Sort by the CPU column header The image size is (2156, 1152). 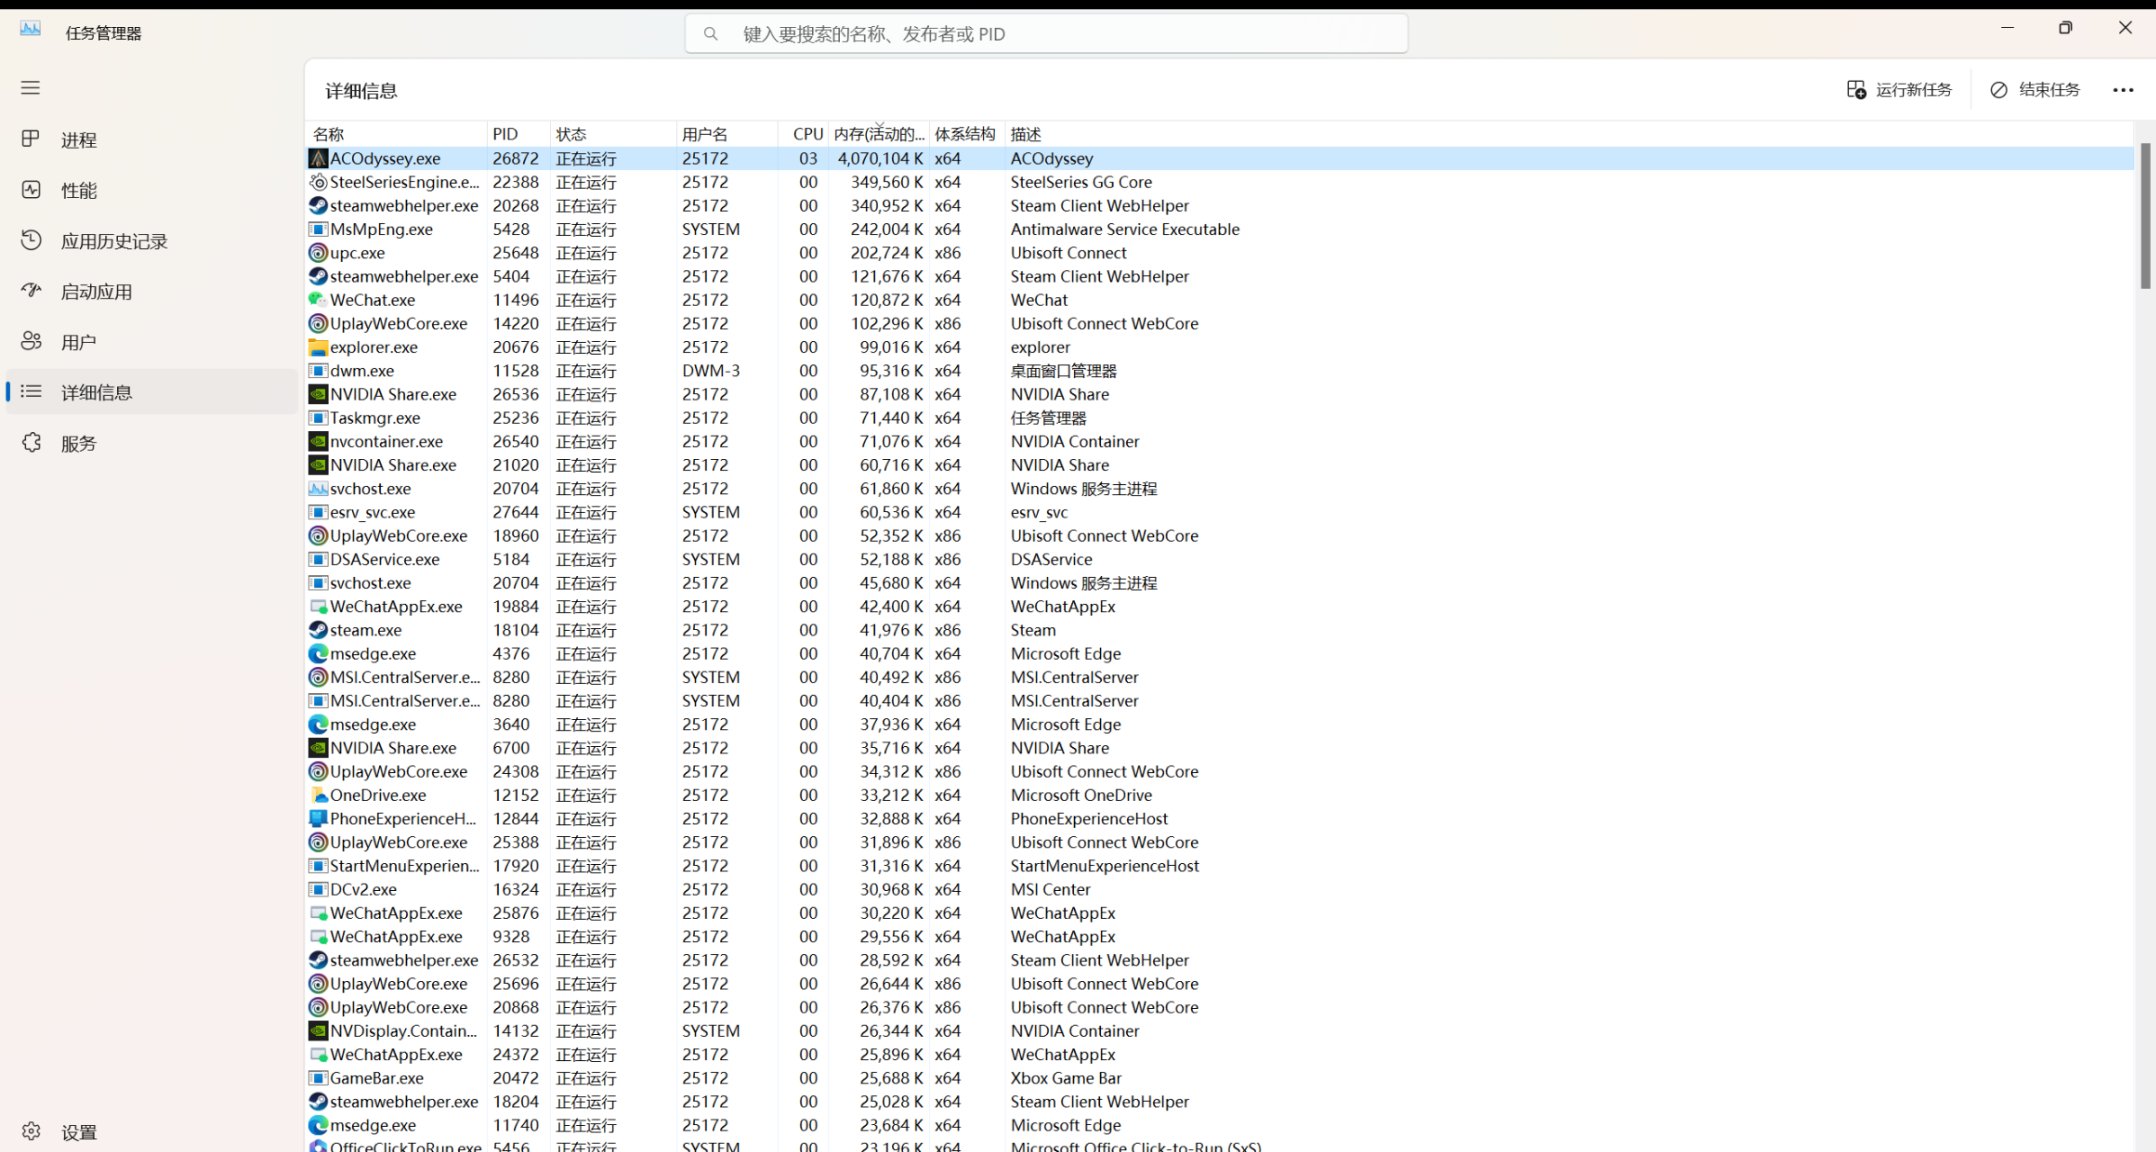pos(804,134)
